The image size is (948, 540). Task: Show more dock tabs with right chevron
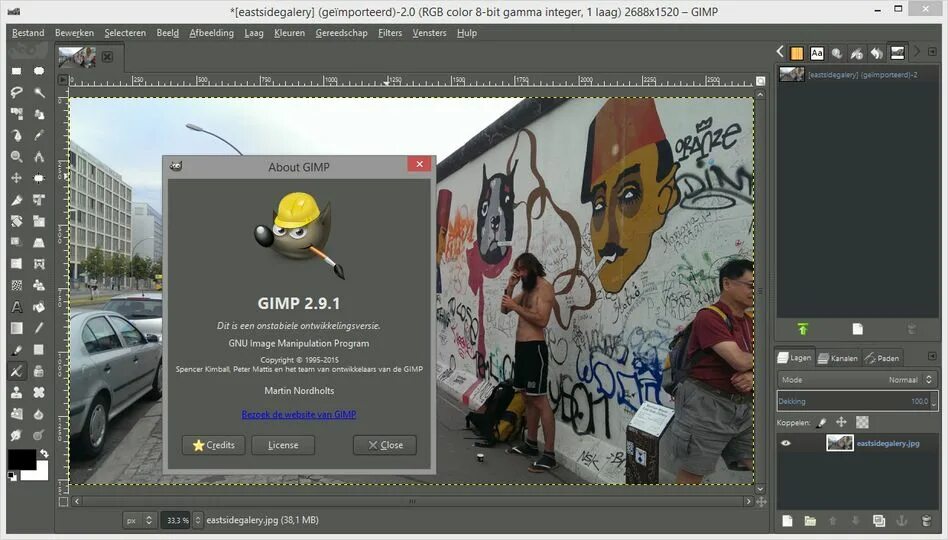coord(917,52)
